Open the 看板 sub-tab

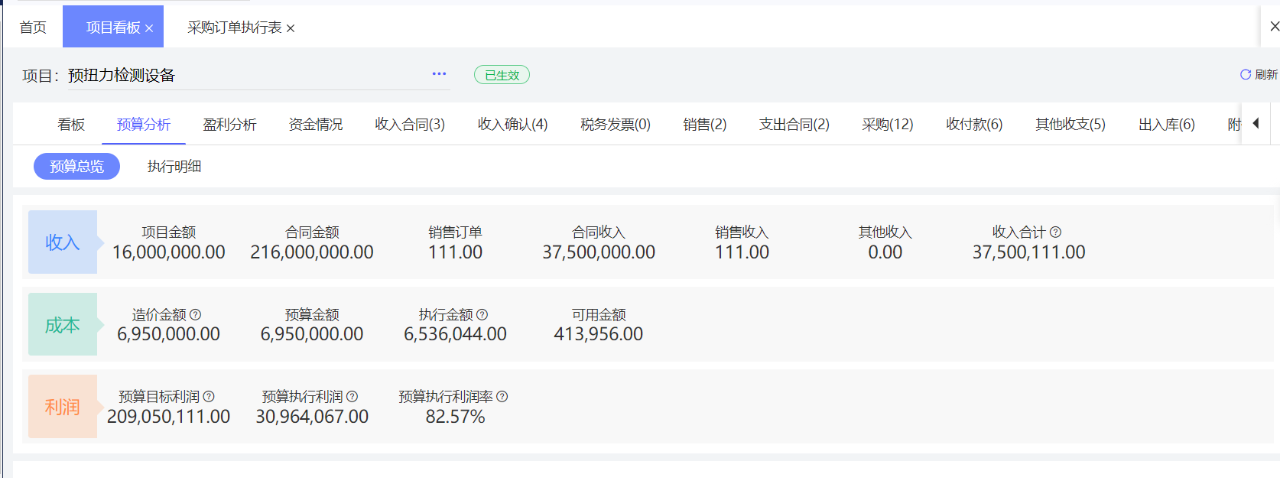pyautogui.click(x=71, y=125)
